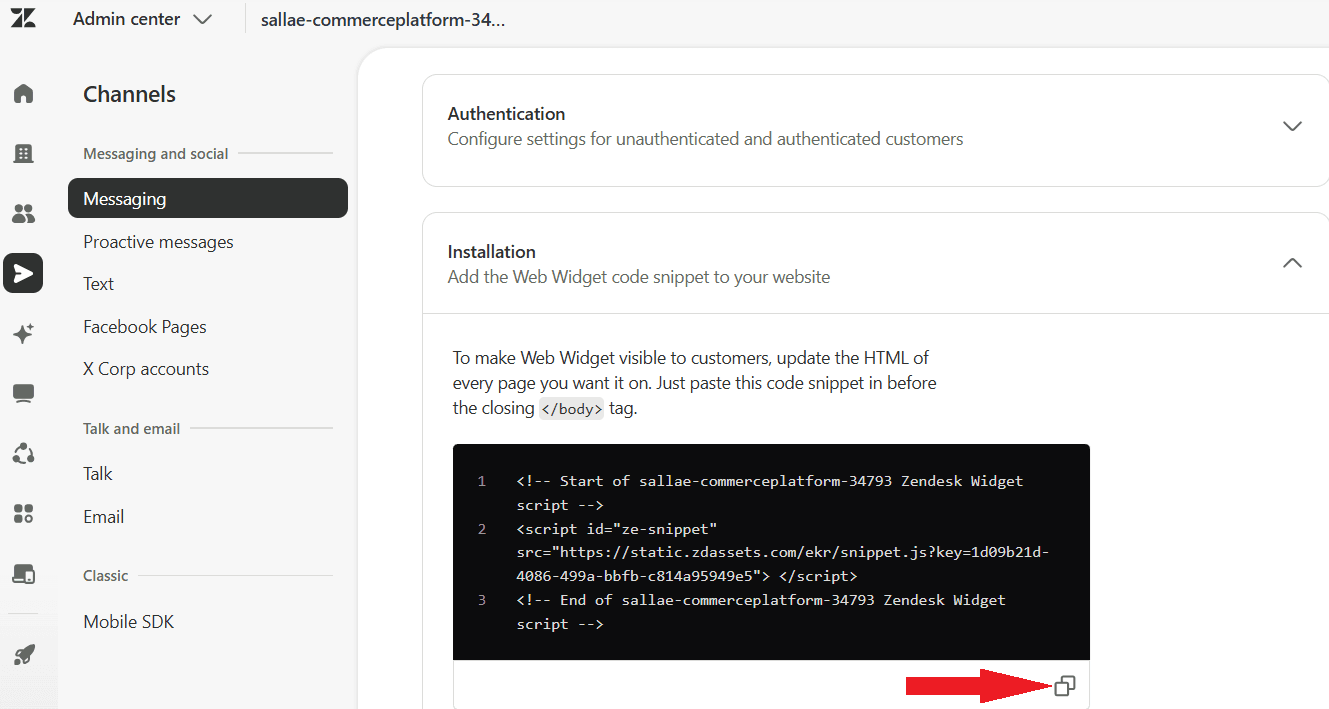Click the "</body>" inline code tag
Screen dimensions: 1329x709
572,408
